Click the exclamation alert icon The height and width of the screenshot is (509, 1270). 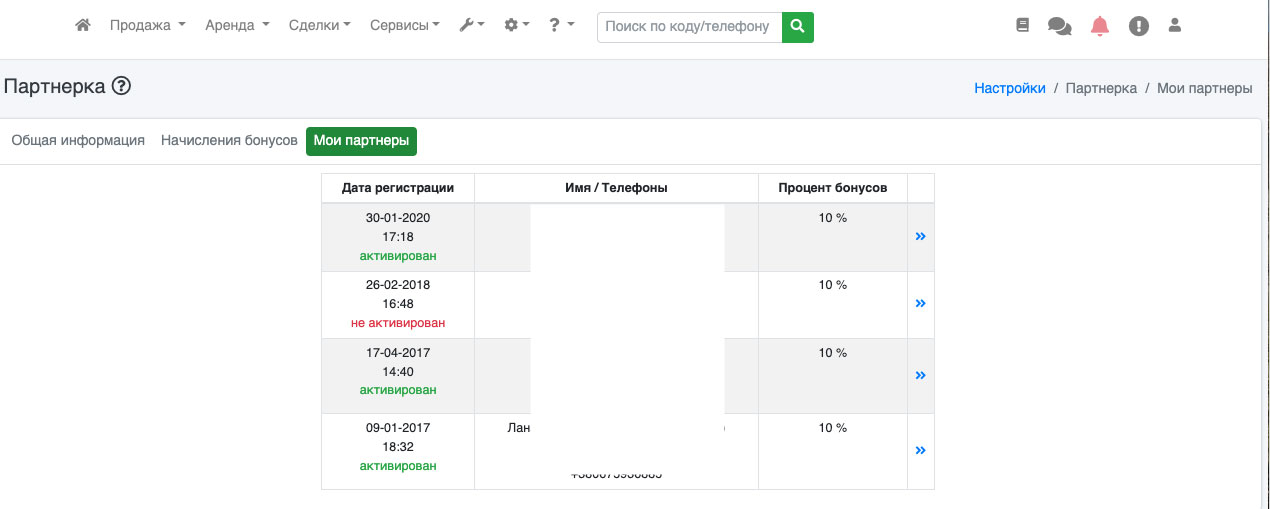pyautogui.click(x=1139, y=26)
